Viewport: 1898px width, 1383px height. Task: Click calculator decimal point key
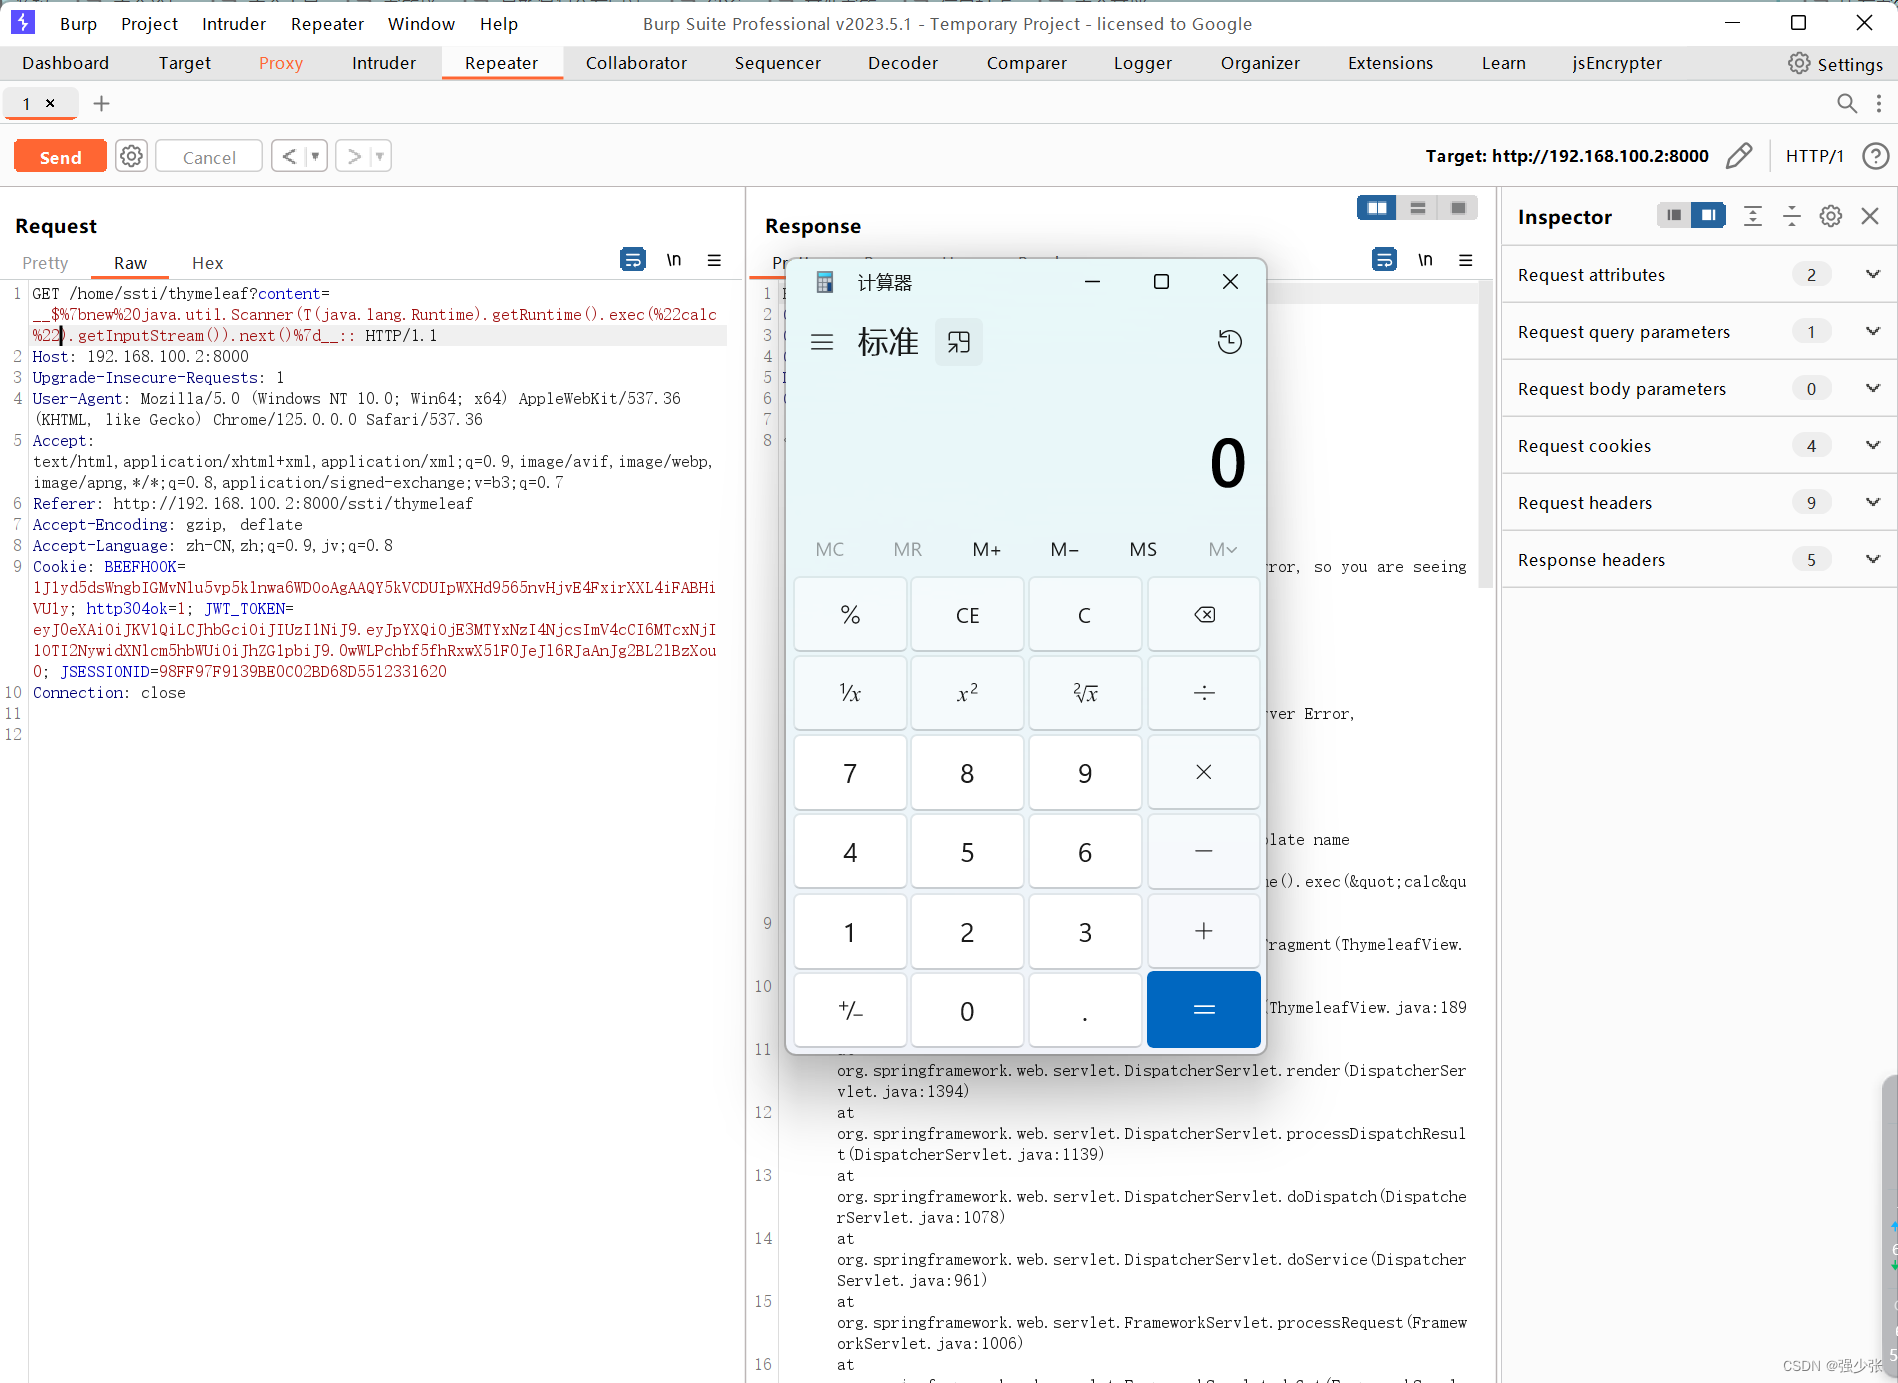[x=1085, y=1010]
